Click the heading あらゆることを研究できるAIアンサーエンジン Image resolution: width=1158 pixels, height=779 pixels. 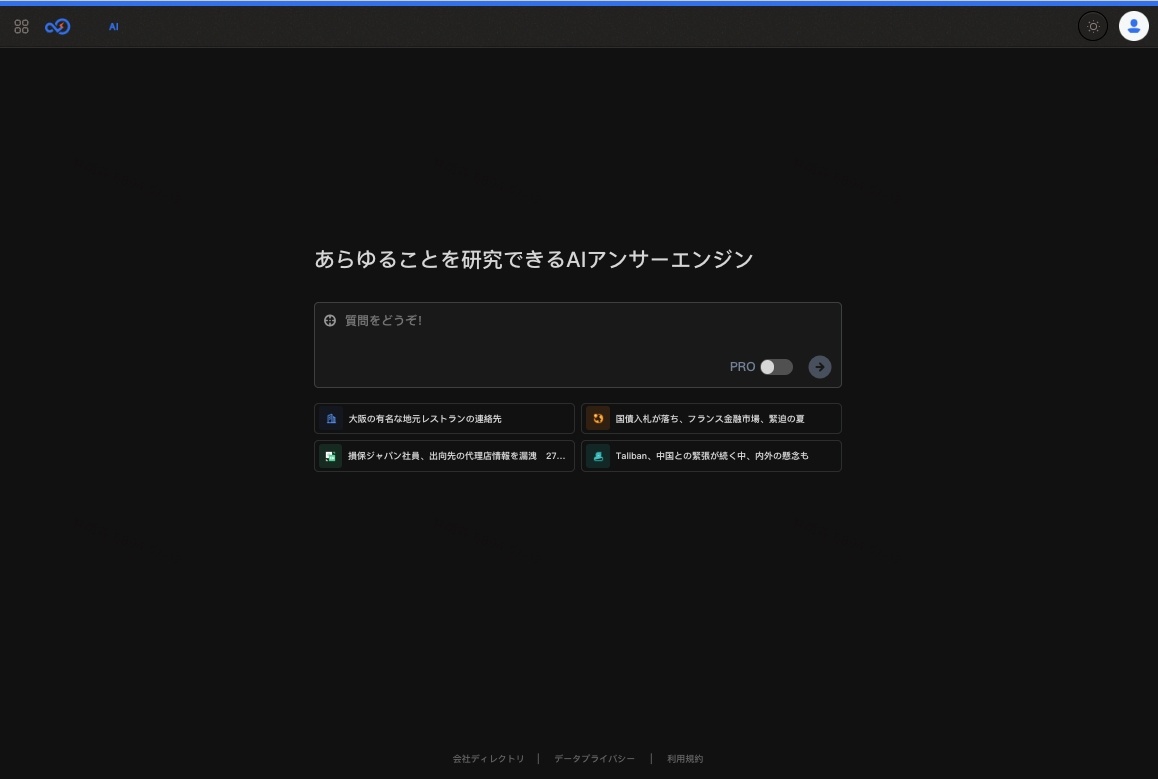click(x=534, y=259)
